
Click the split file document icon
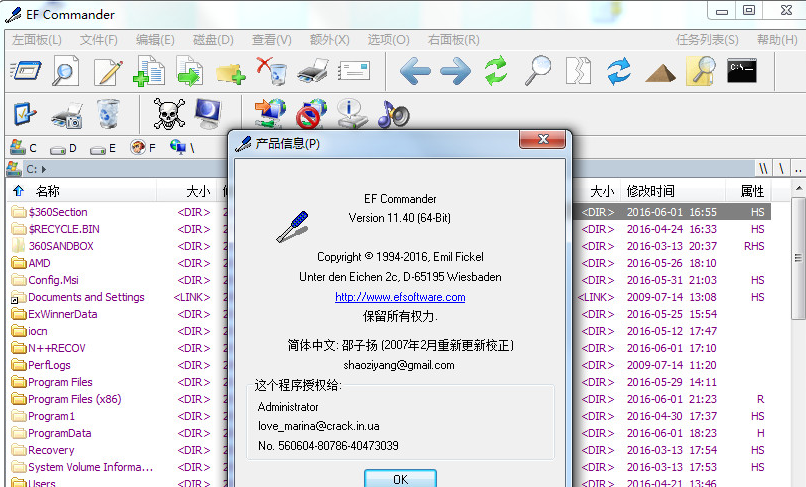tap(578, 71)
